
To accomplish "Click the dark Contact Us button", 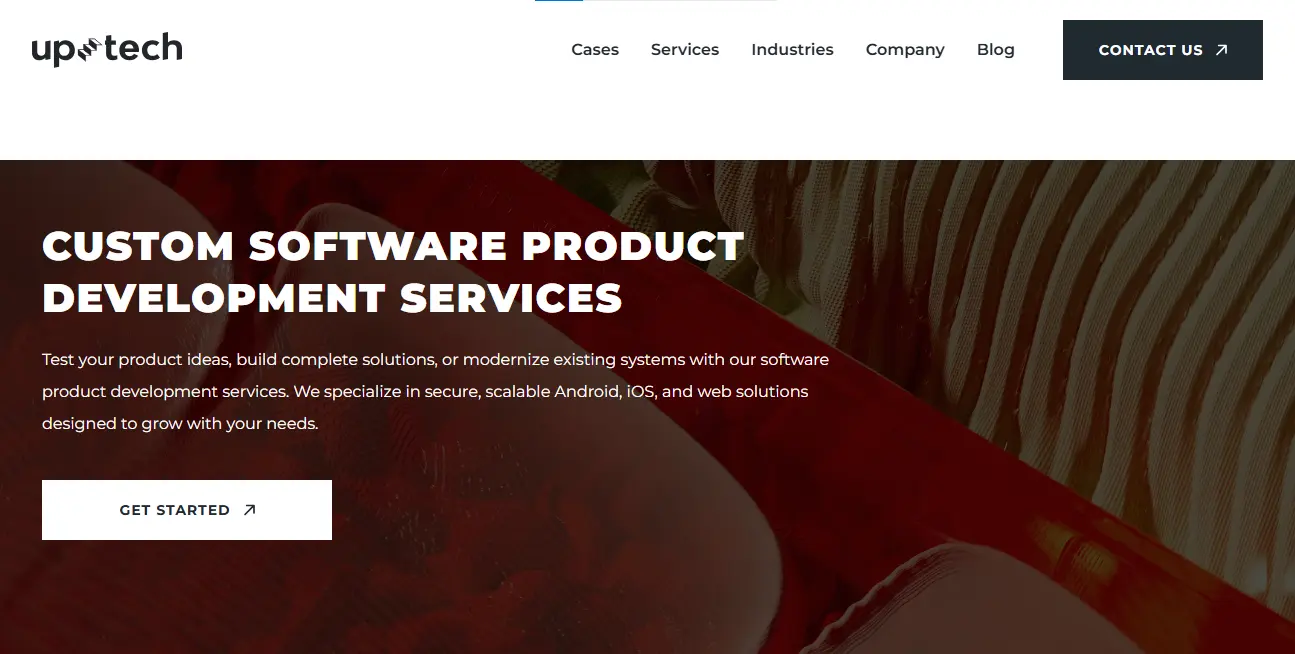I will click(x=1163, y=50).
